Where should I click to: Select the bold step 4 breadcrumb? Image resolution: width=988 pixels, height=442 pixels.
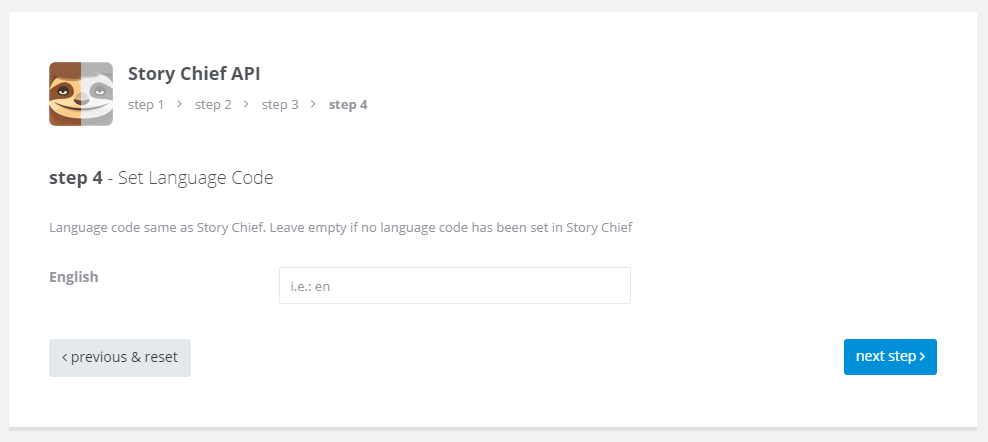tap(348, 105)
